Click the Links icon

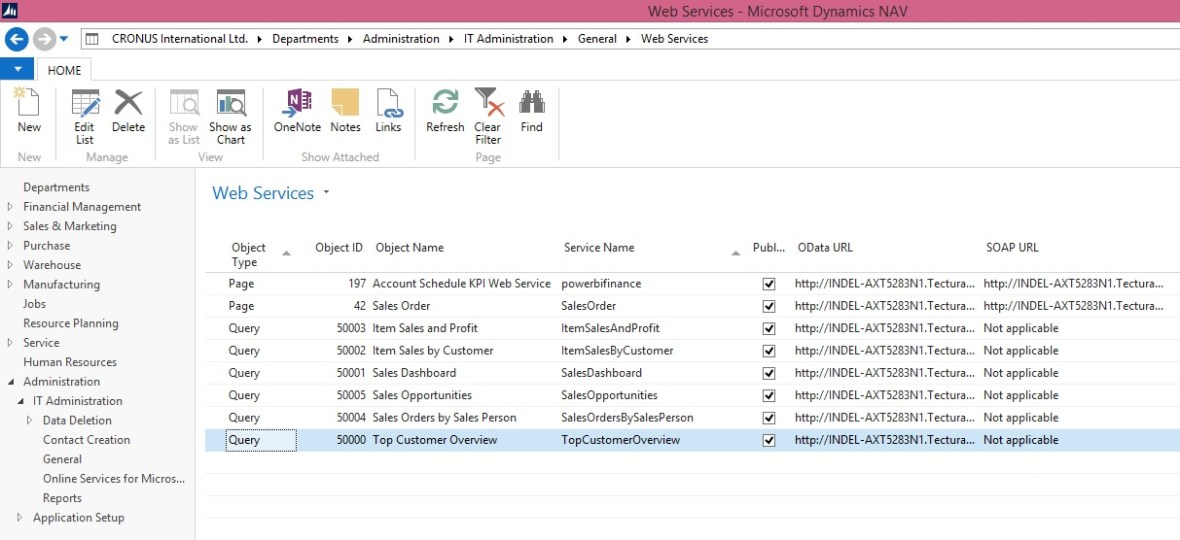(x=388, y=102)
